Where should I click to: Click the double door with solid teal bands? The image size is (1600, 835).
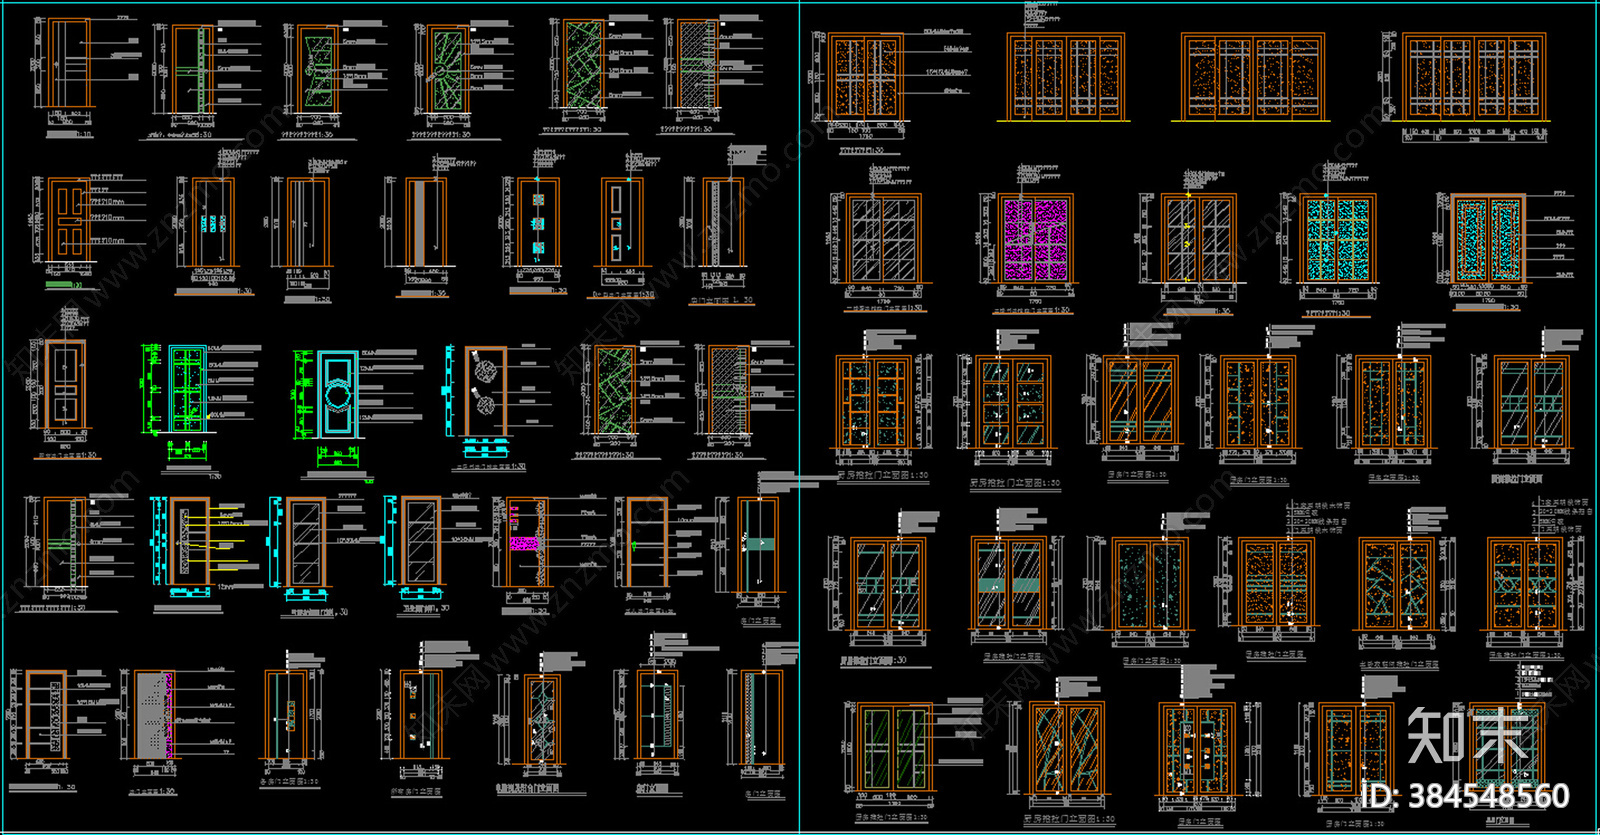(1009, 583)
